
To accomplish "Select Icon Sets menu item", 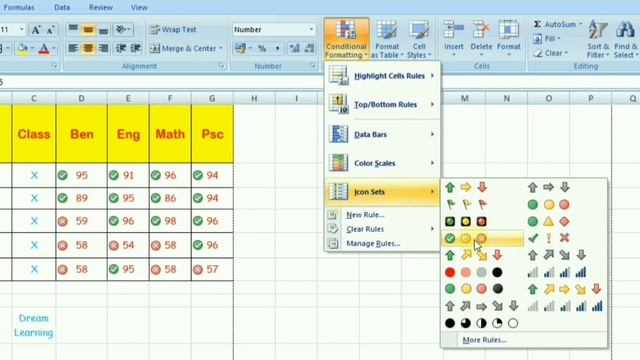I will (382, 192).
